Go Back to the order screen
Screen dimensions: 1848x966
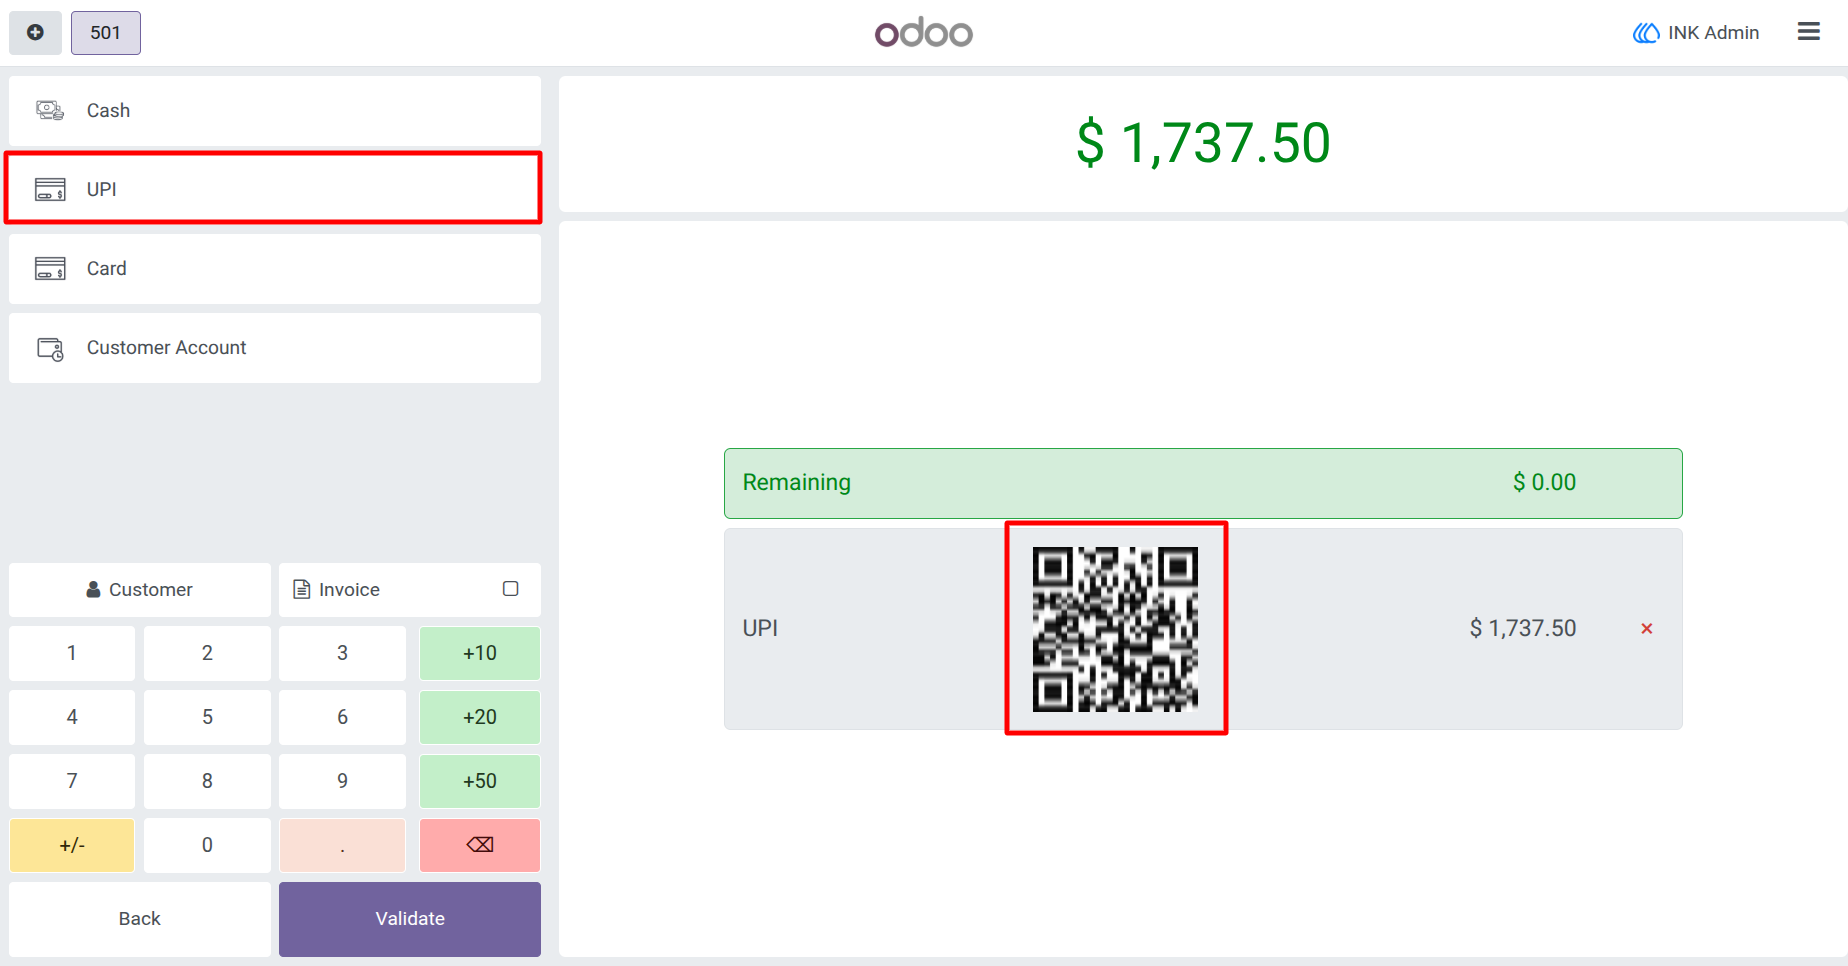[140, 919]
